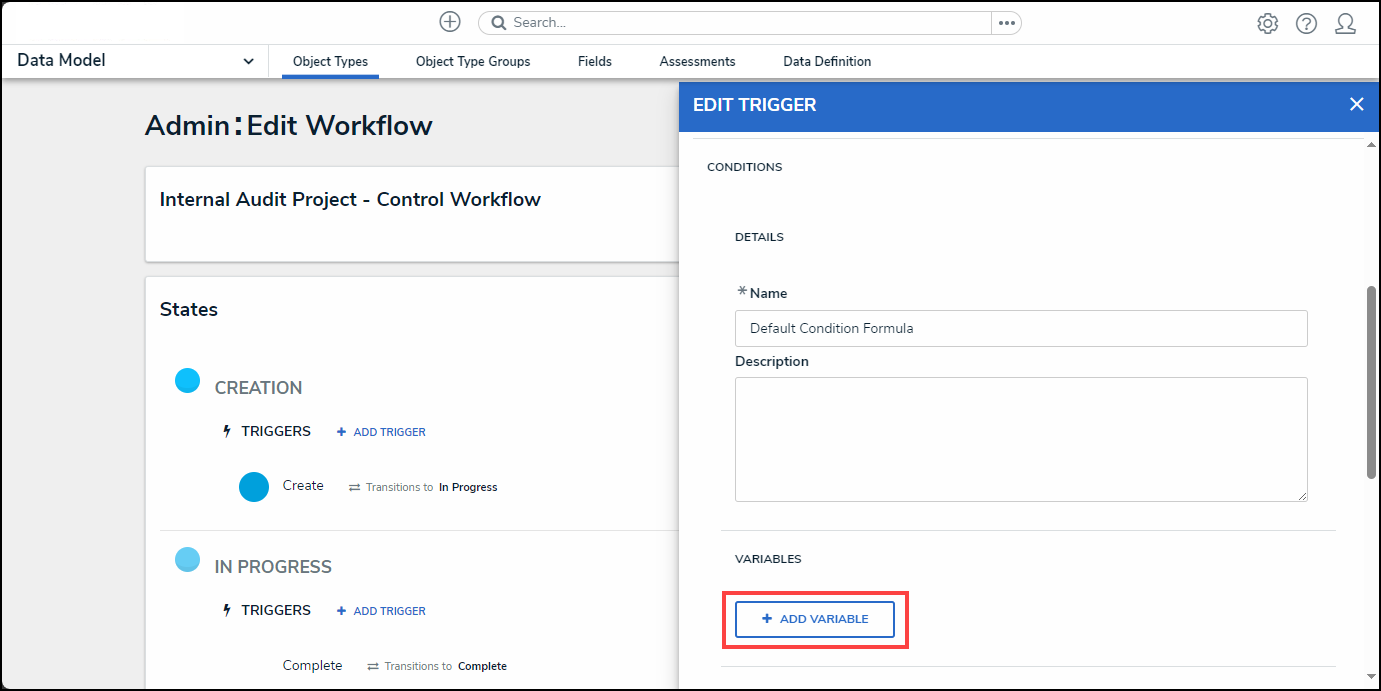Click the Name input field
This screenshot has height=691, width=1381.
pyautogui.click(x=1020, y=328)
